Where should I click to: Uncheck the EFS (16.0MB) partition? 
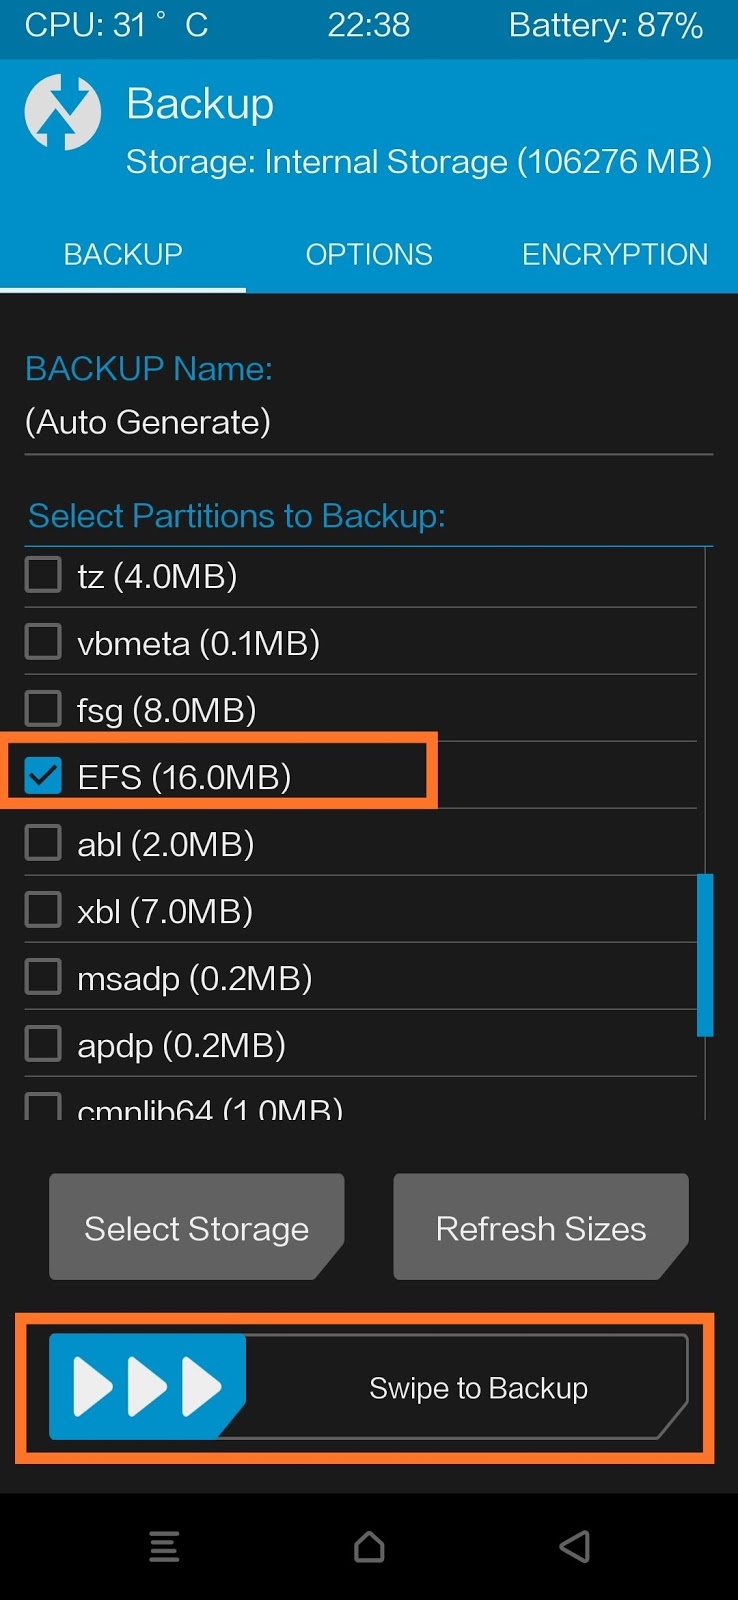click(x=43, y=776)
